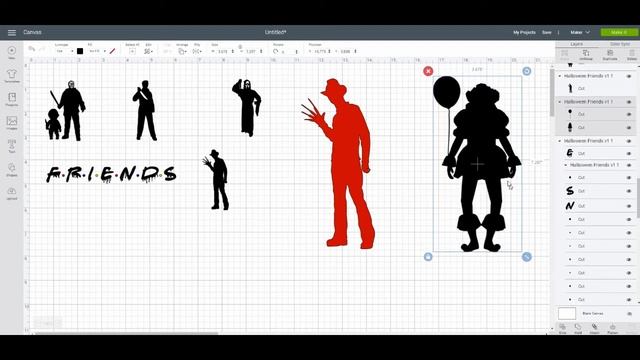The image size is (640, 360).
Task: Hide the nested Halloween Friends subgroup
Action: (x=629, y=165)
